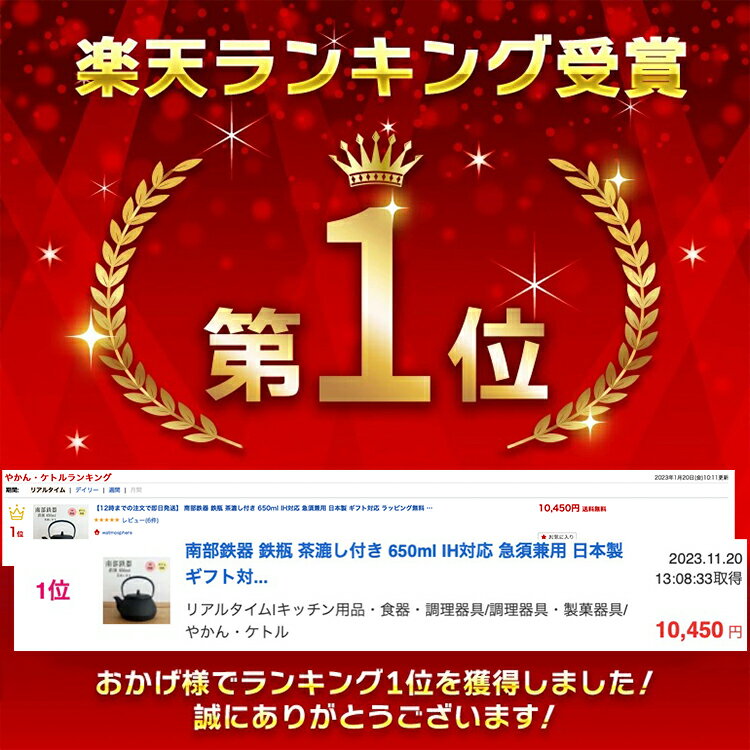Select the greyed 月間 period tab
The width and height of the screenshot is (750, 750).
(x=136, y=490)
